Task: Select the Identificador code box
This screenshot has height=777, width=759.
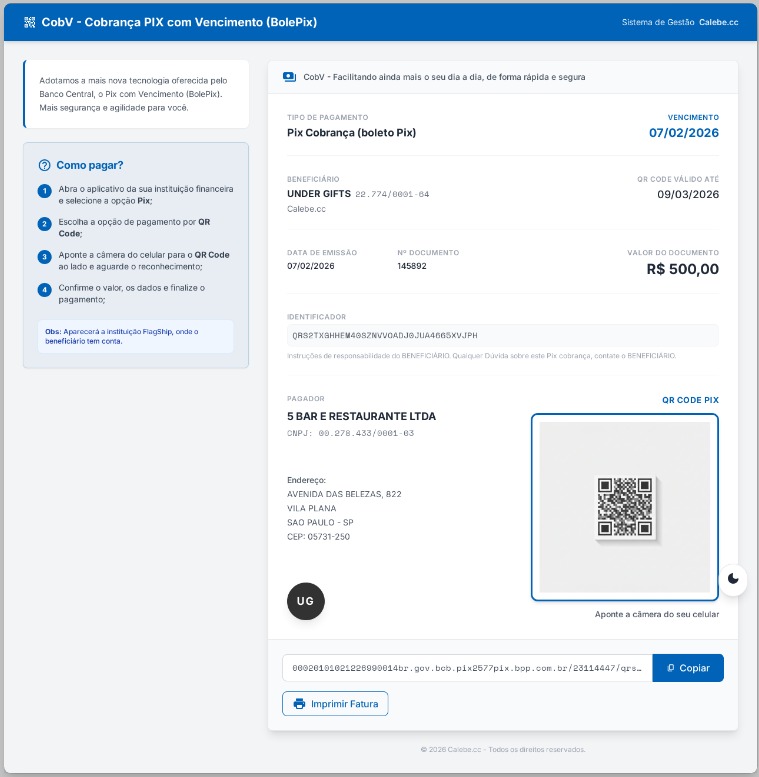Action: (x=502, y=335)
